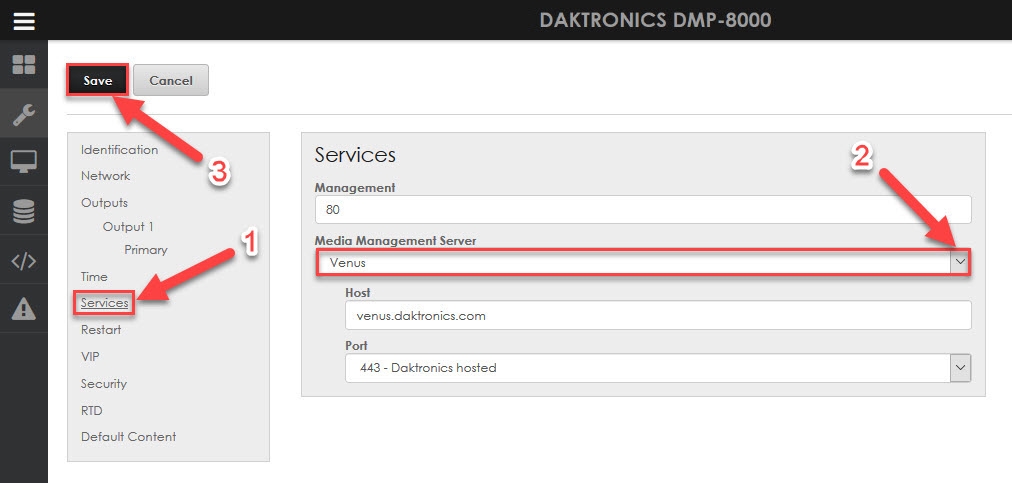Screen dimensions: 1012x483
Task: Open the database storage icon
Action: coord(23,211)
